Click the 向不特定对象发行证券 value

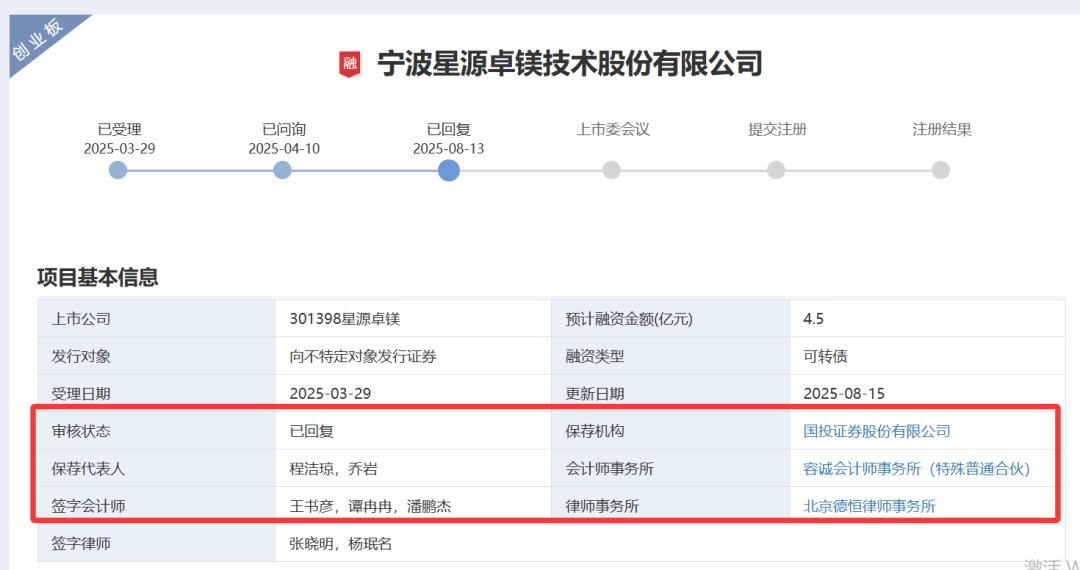(x=363, y=357)
